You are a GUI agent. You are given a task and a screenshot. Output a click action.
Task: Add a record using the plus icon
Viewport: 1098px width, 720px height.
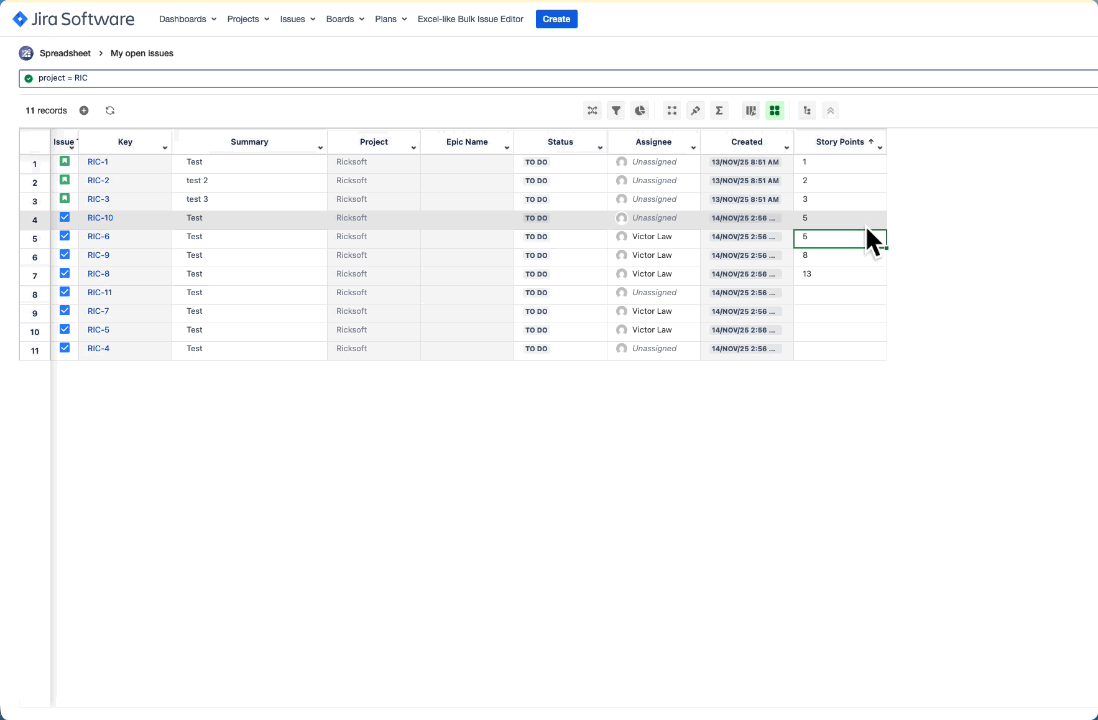pos(84,110)
